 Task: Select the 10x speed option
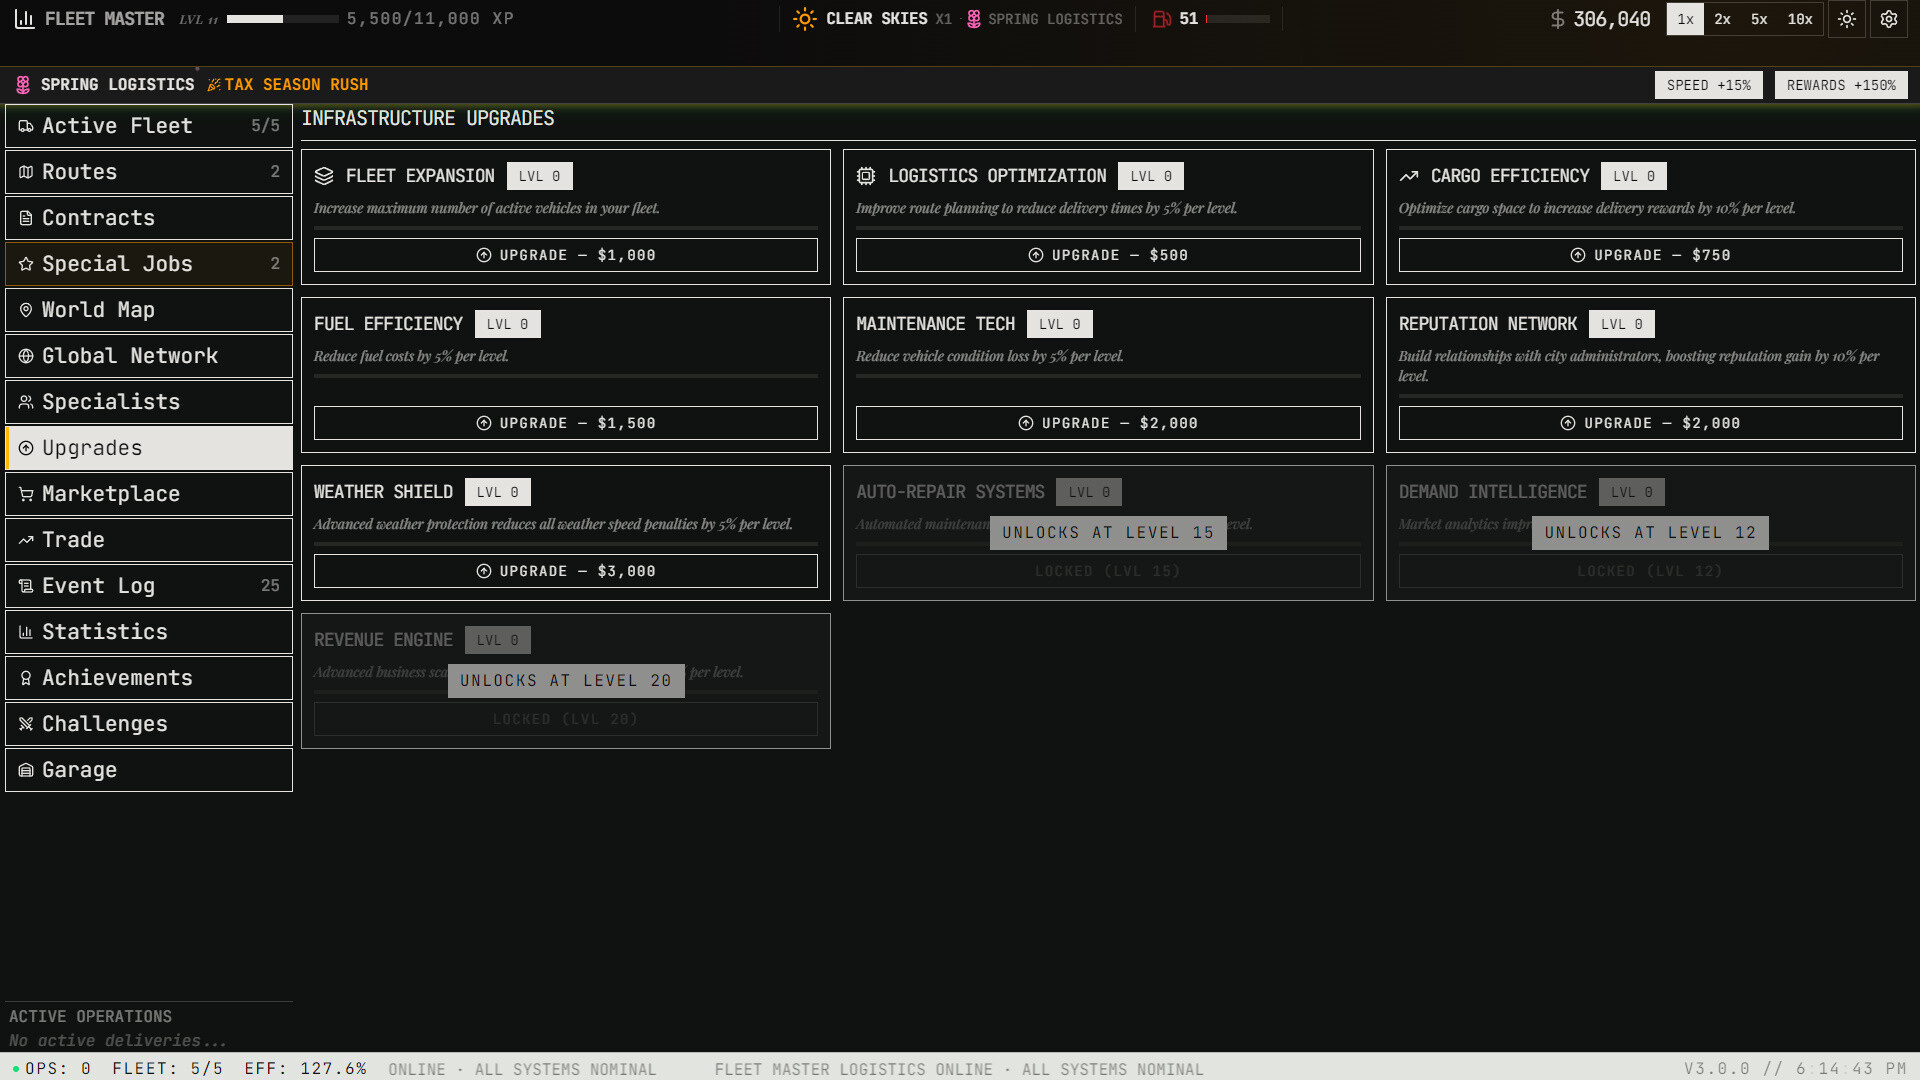click(1800, 19)
